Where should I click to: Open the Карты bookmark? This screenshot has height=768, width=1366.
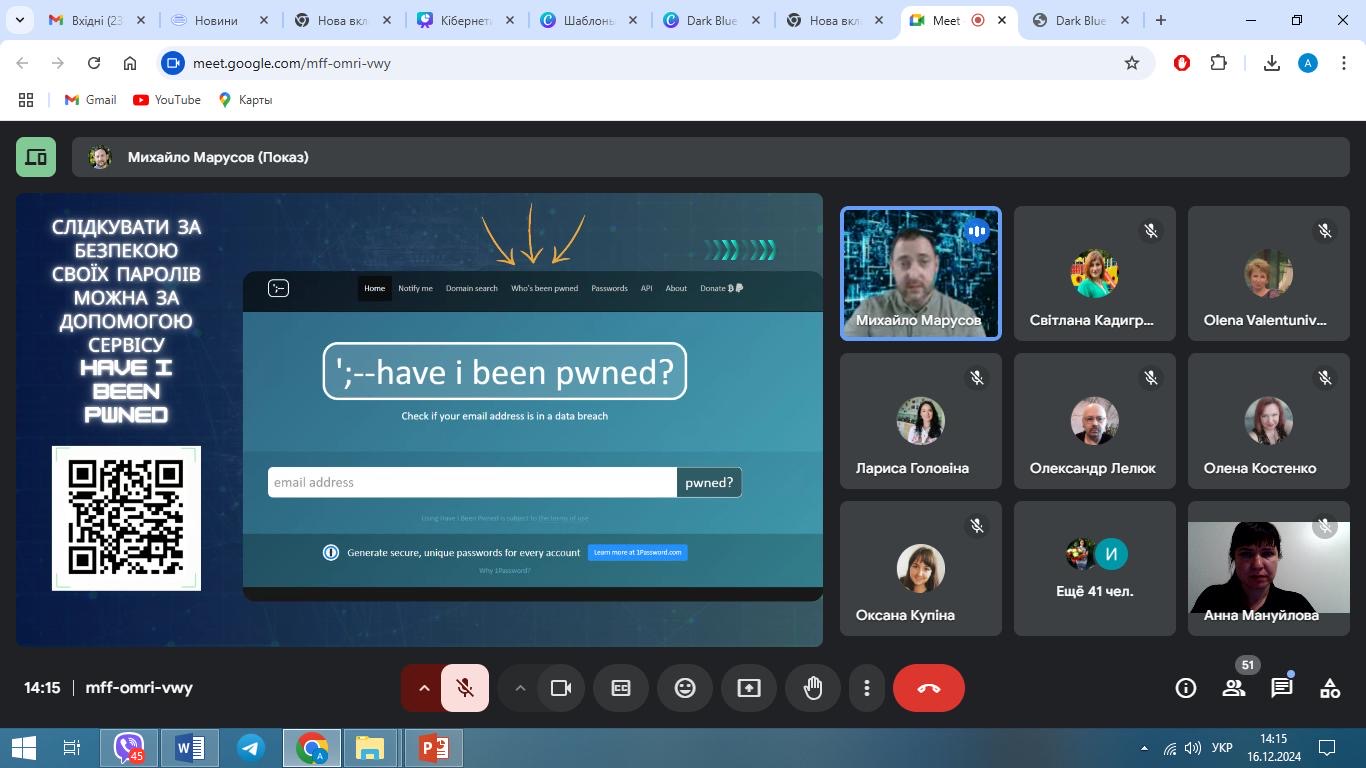[245, 100]
